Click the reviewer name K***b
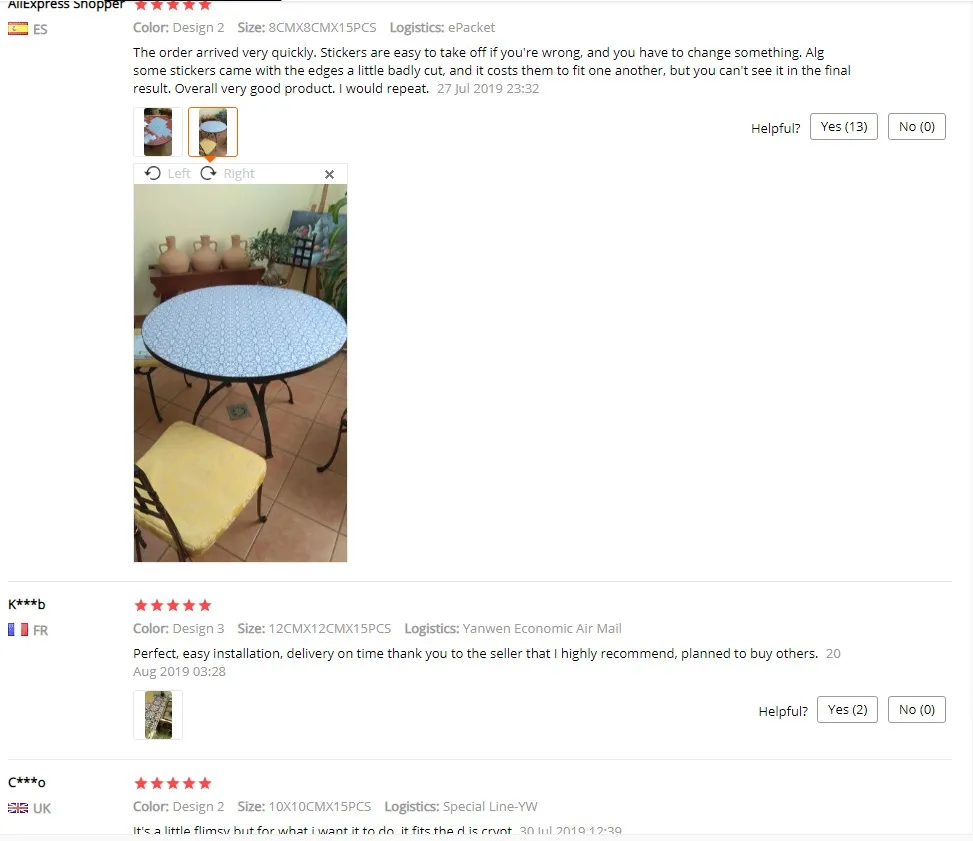This screenshot has height=841, width=973. [27, 604]
